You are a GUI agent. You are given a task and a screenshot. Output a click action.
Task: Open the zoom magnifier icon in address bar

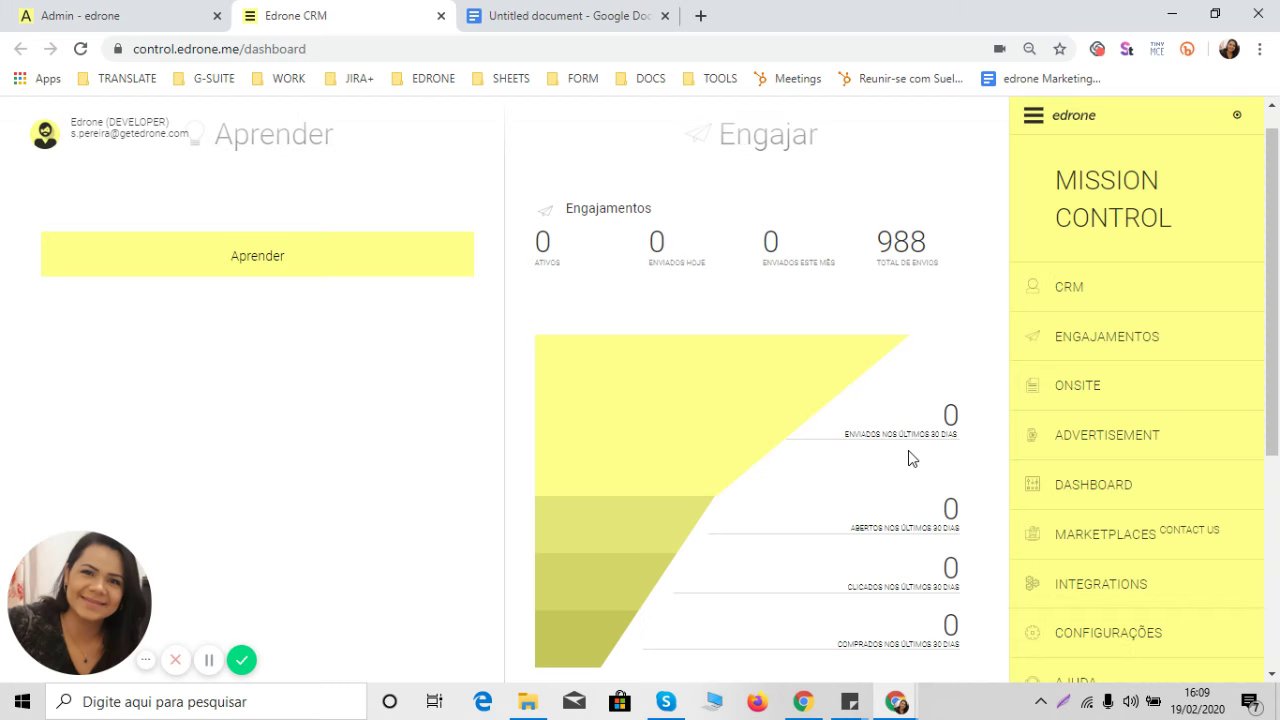(1029, 48)
